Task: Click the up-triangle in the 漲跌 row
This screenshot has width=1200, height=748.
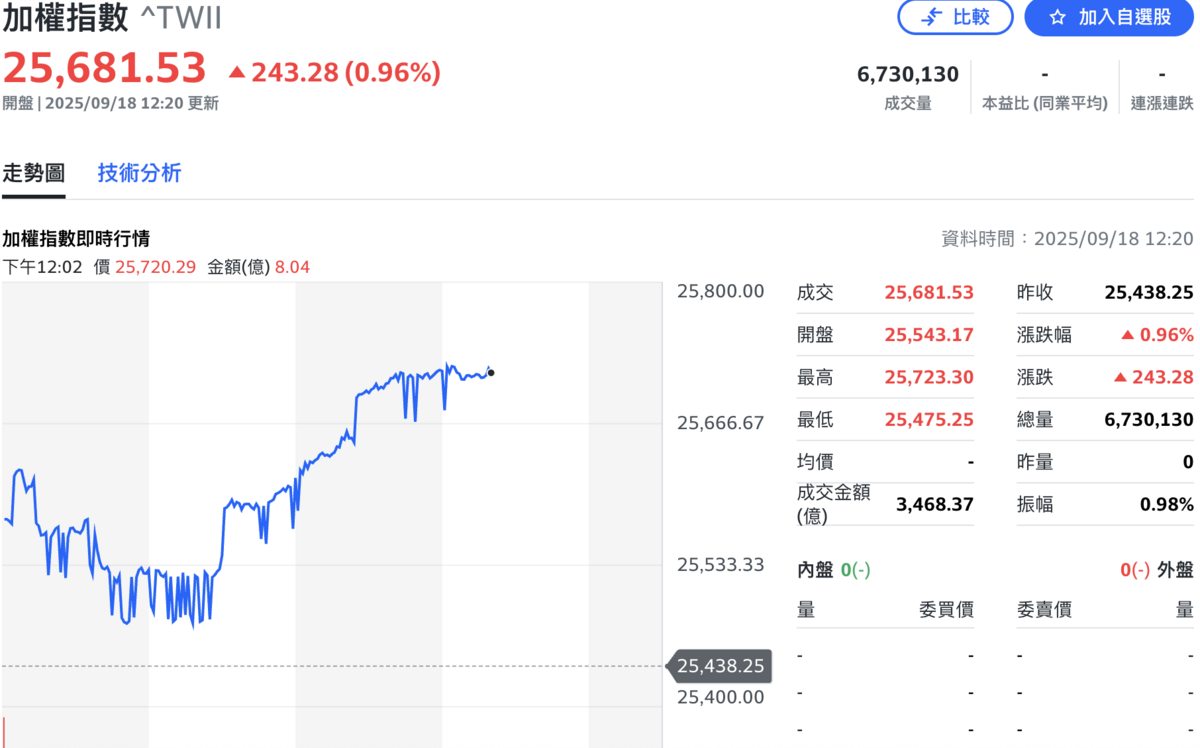Action: click(x=1121, y=377)
